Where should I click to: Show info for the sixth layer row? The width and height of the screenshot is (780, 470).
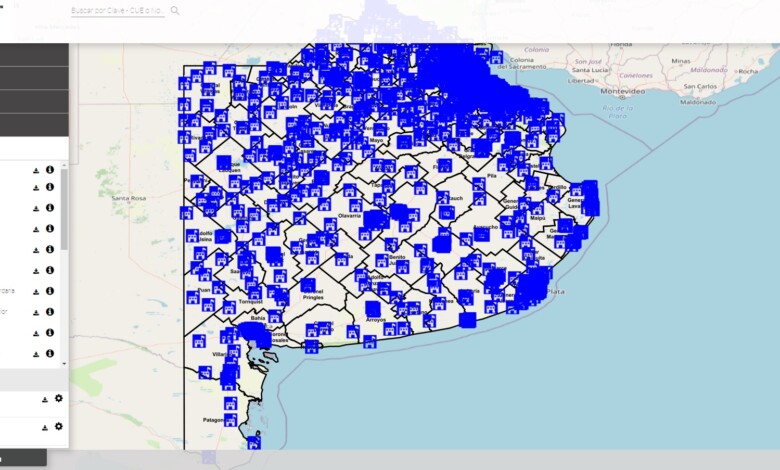[x=50, y=271]
